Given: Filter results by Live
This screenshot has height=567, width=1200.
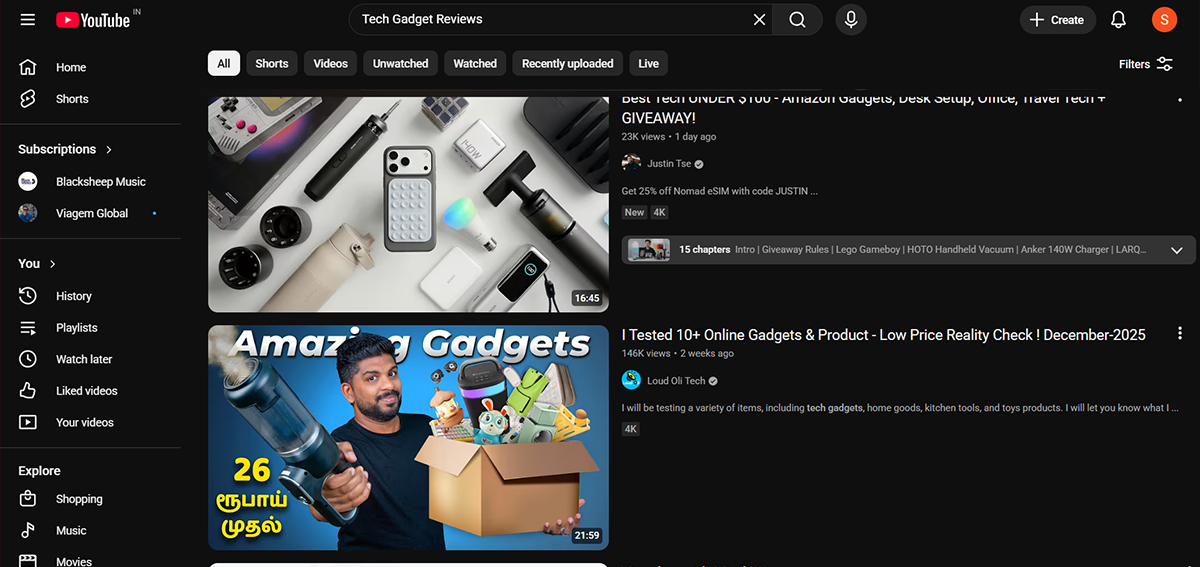Looking at the screenshot, I should coord(649,63).
